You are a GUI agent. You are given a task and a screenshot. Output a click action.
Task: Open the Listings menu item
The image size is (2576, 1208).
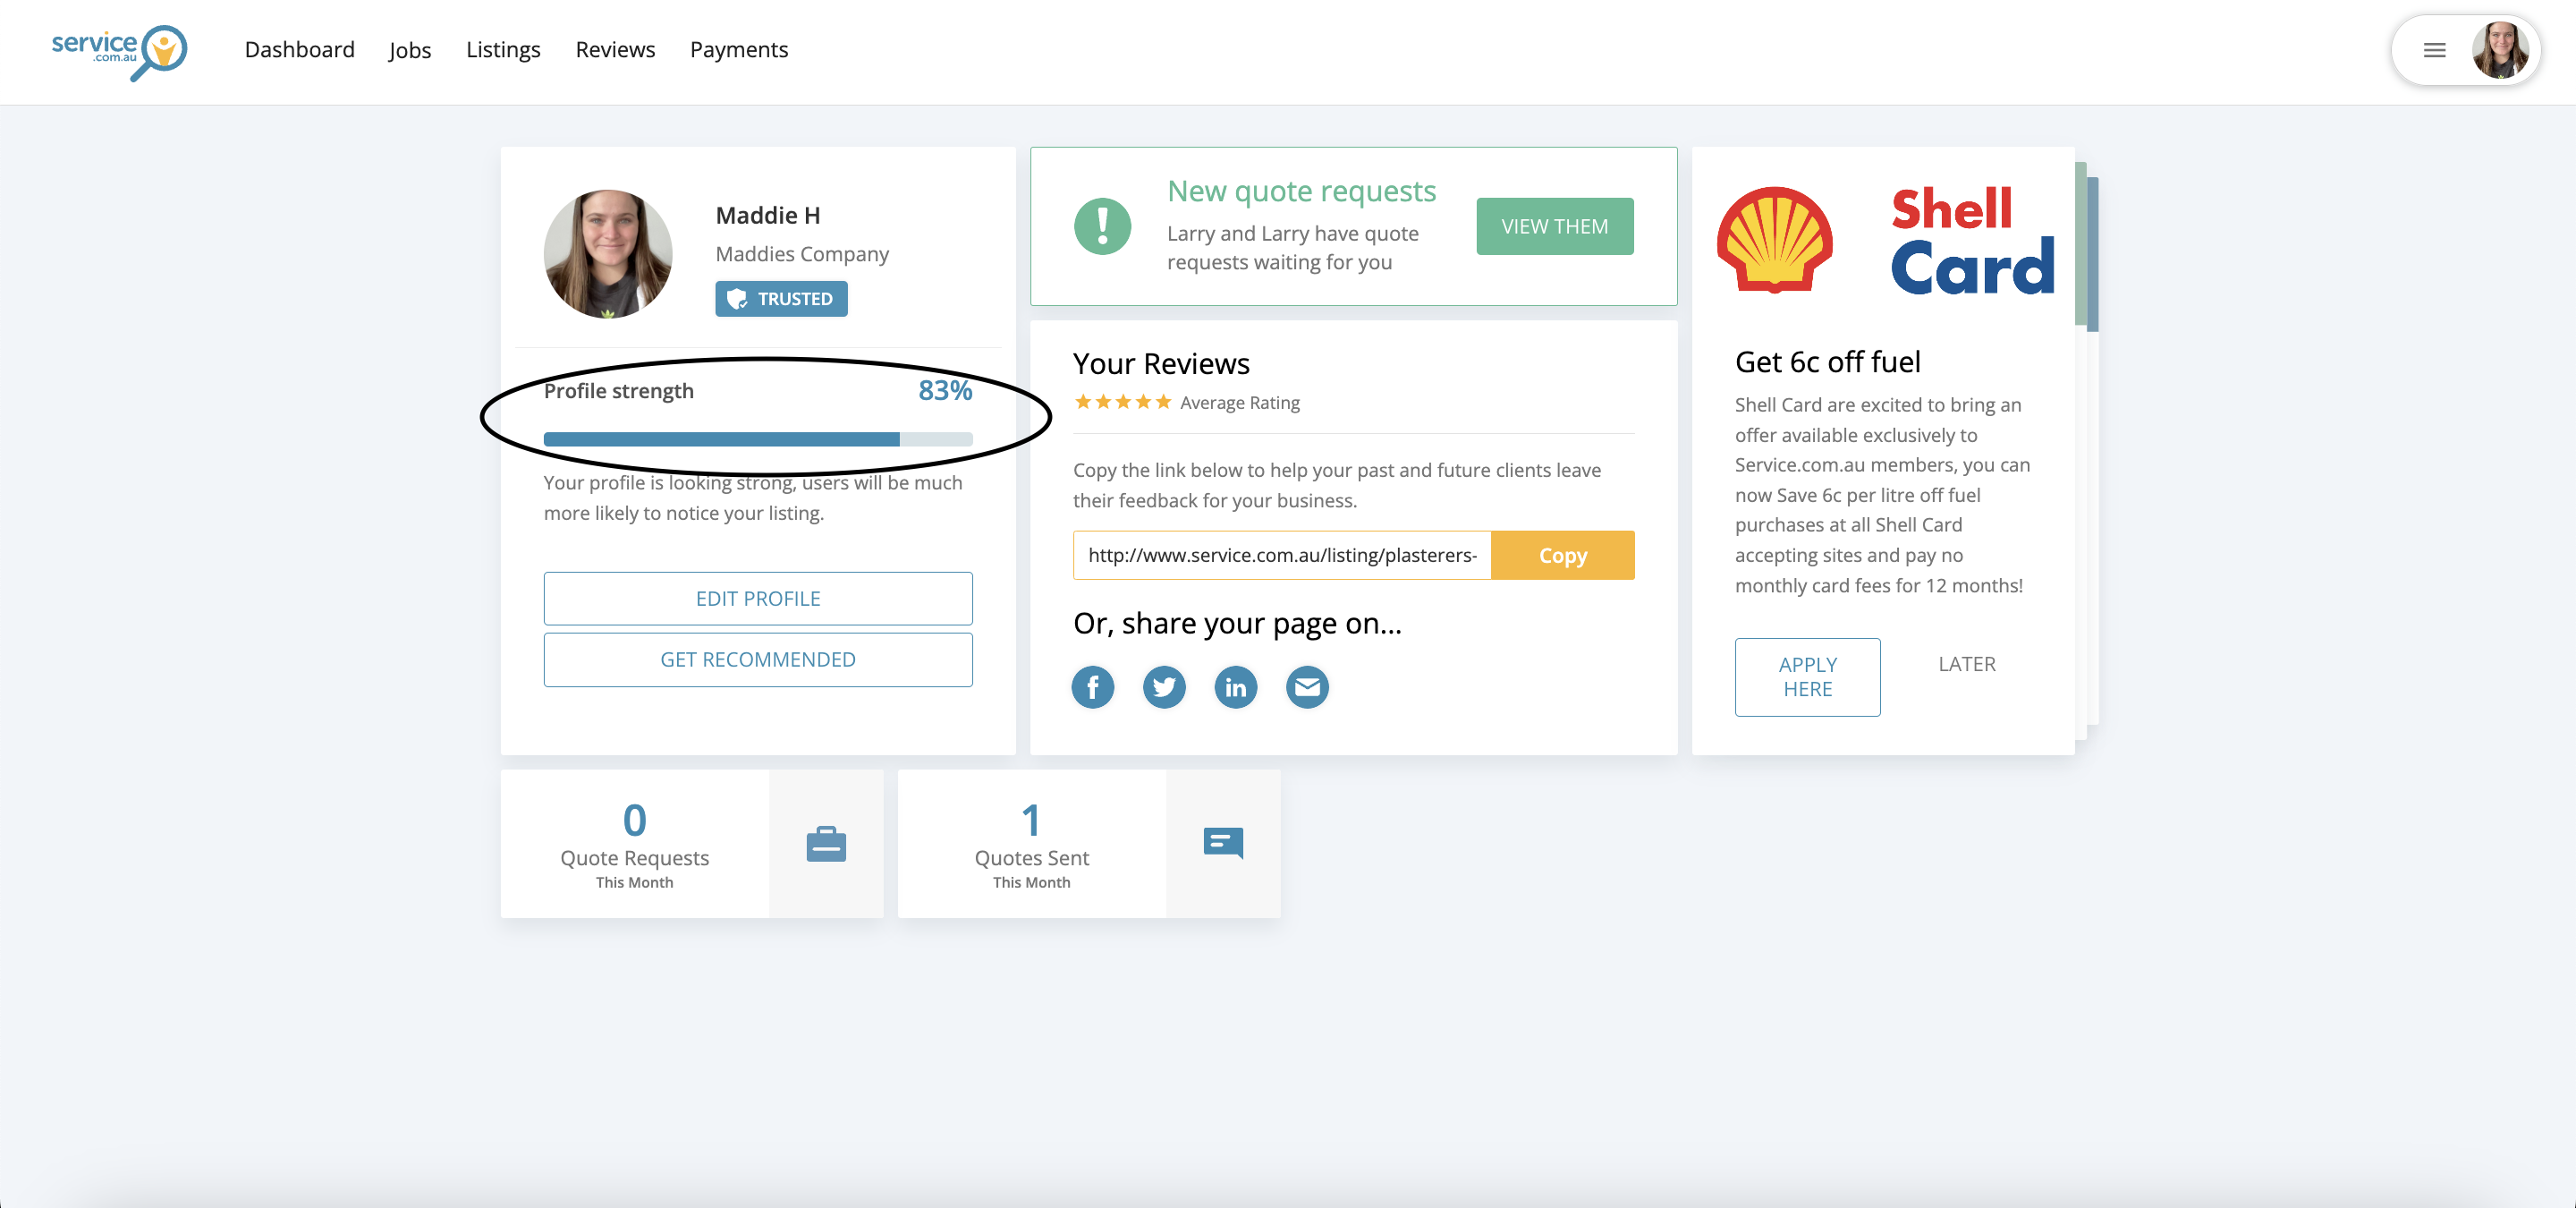click(x=503, y=50)
